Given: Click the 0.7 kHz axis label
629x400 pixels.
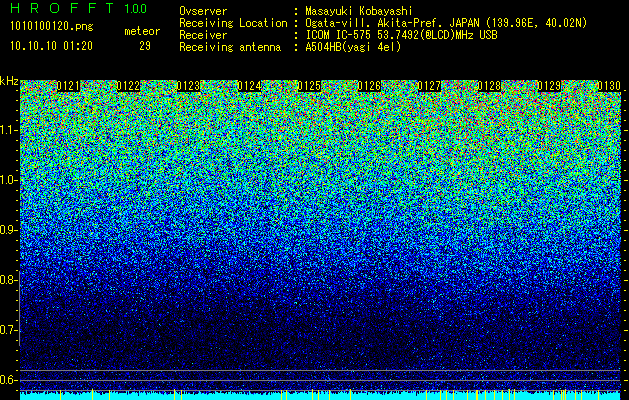Looking at the screenshot, I should [8, 330].
